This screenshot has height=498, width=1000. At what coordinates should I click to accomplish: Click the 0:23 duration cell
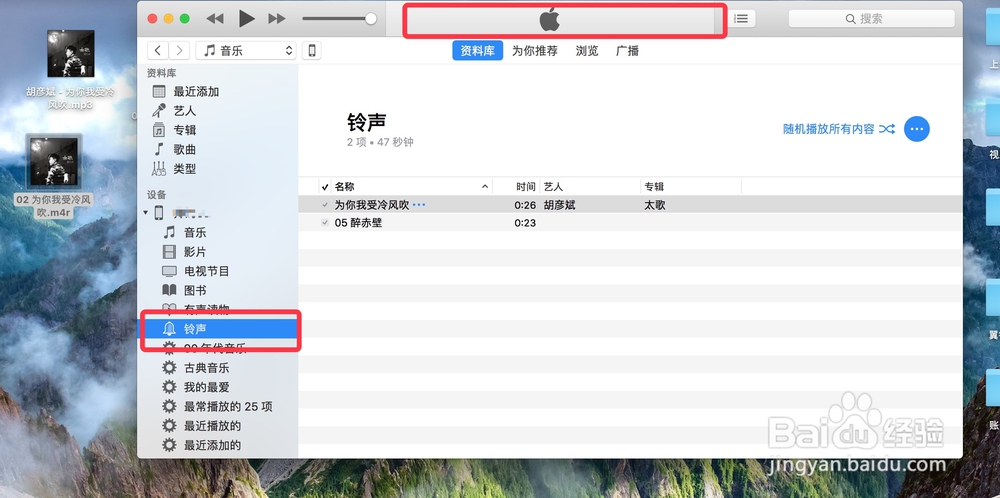click(x=526, y=223)
